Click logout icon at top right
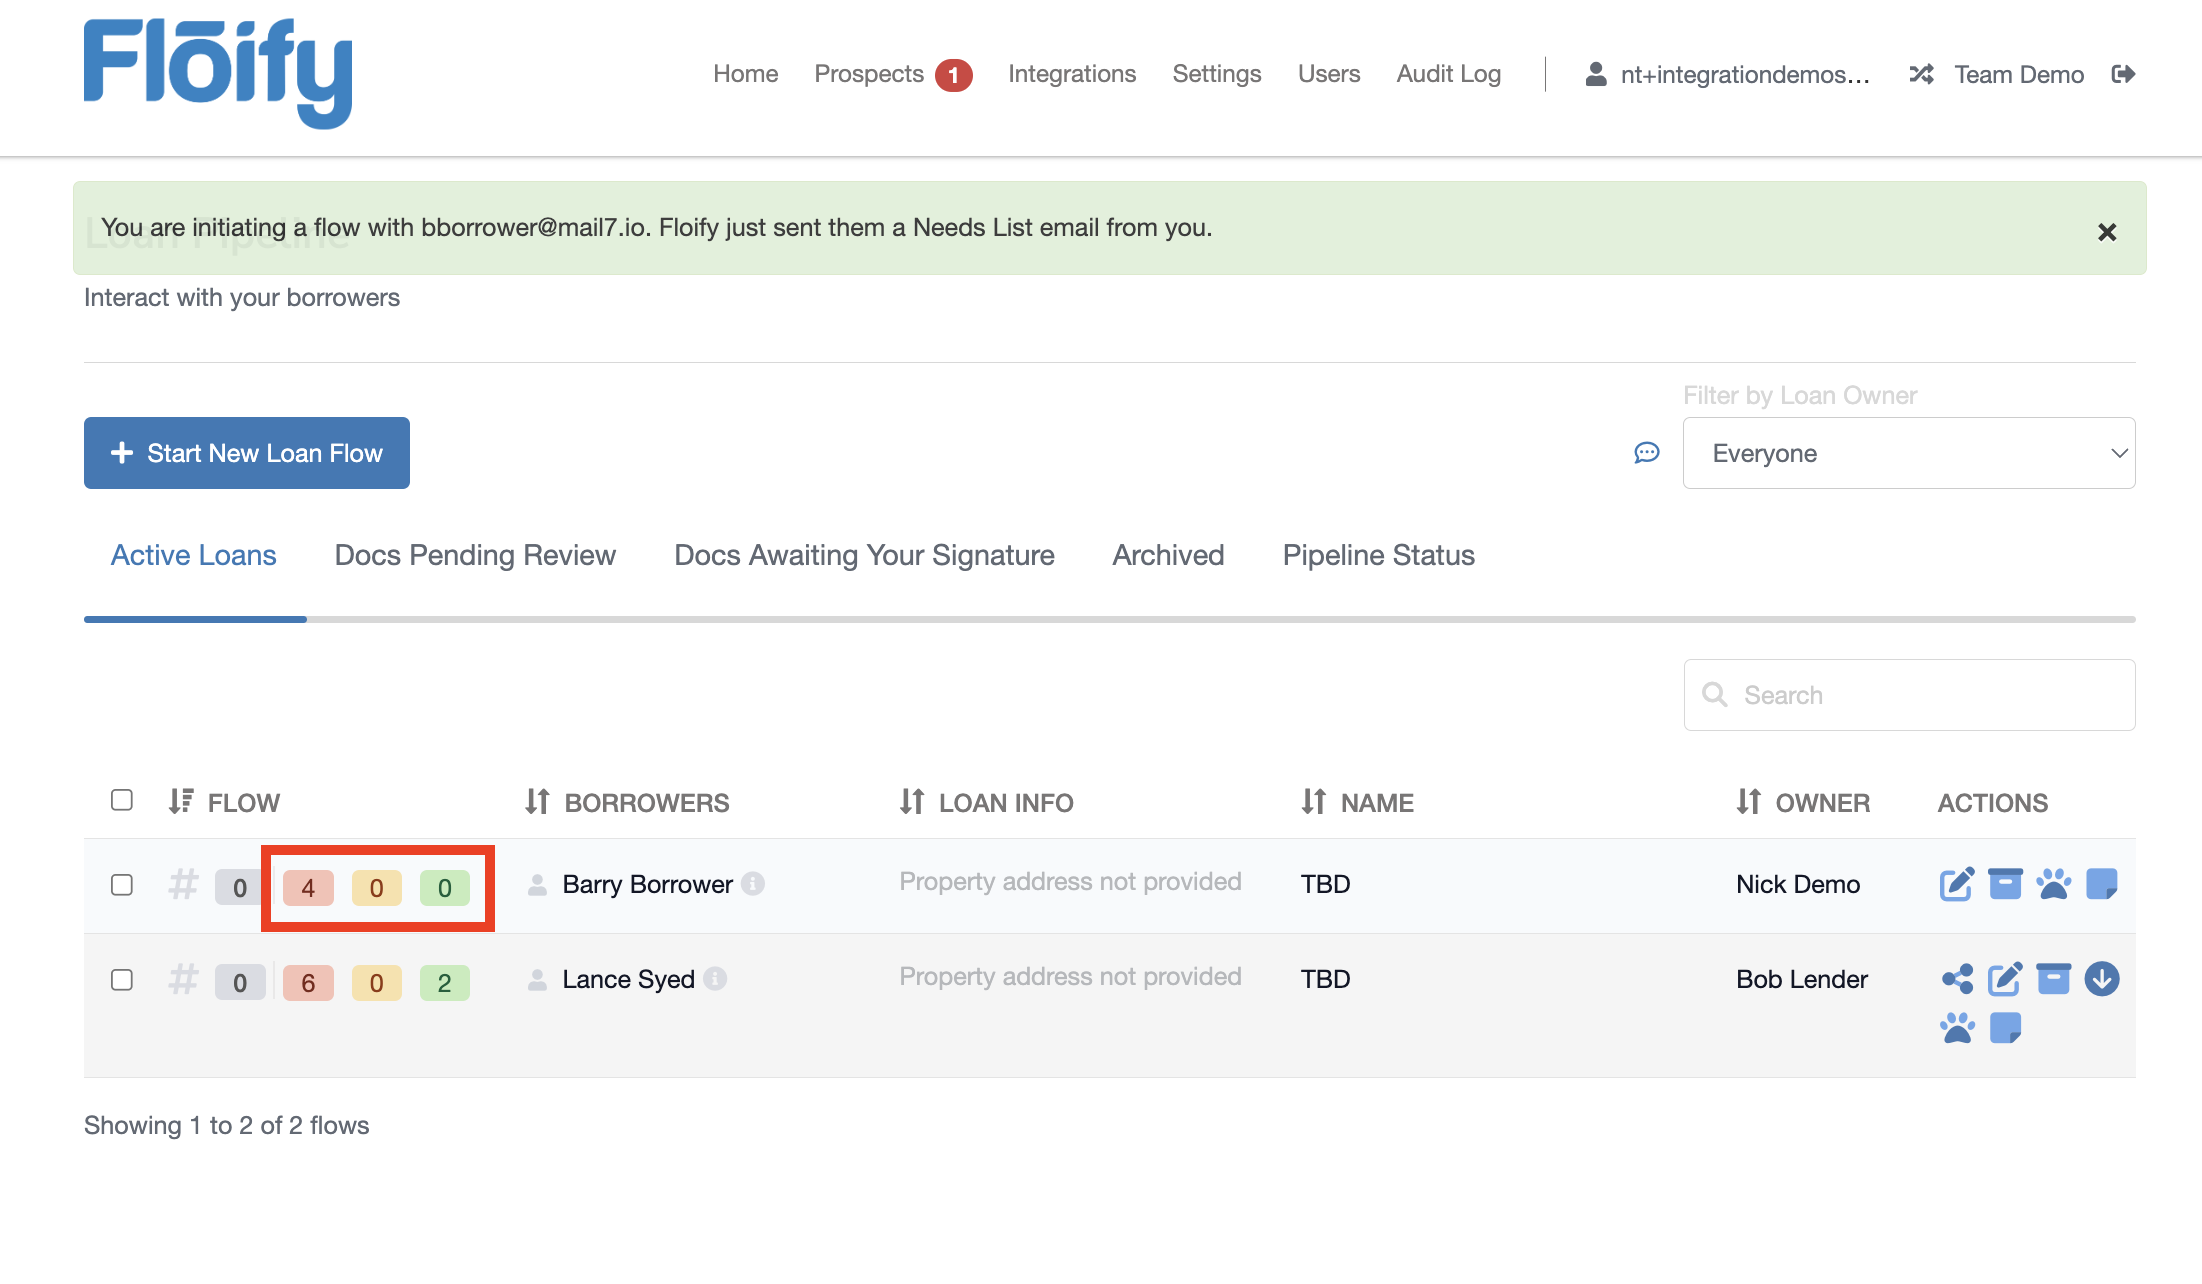2202x1284 pixels. (2123, 74)
